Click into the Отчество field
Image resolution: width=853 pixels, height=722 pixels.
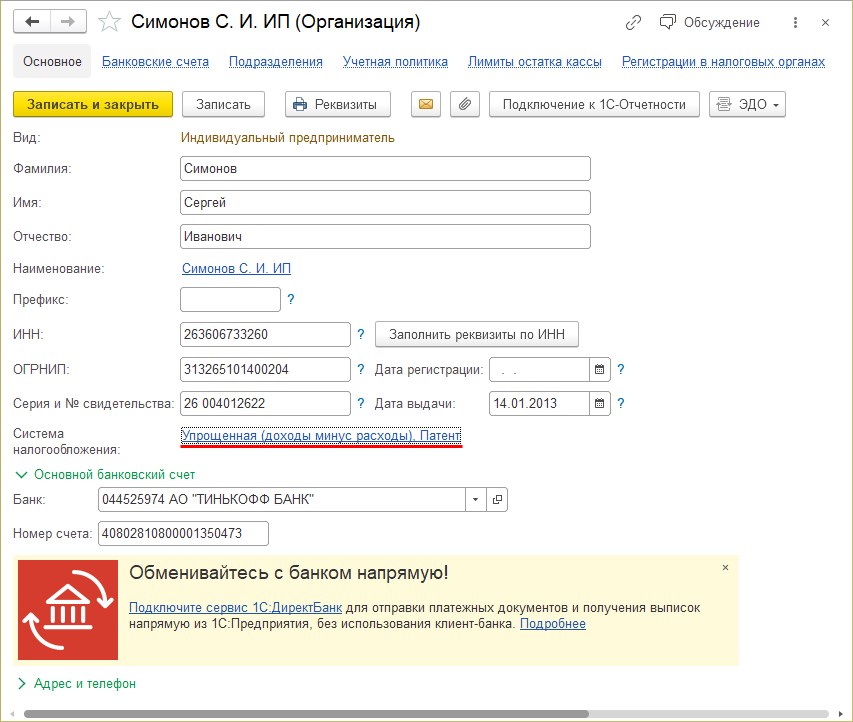point(385,237)
